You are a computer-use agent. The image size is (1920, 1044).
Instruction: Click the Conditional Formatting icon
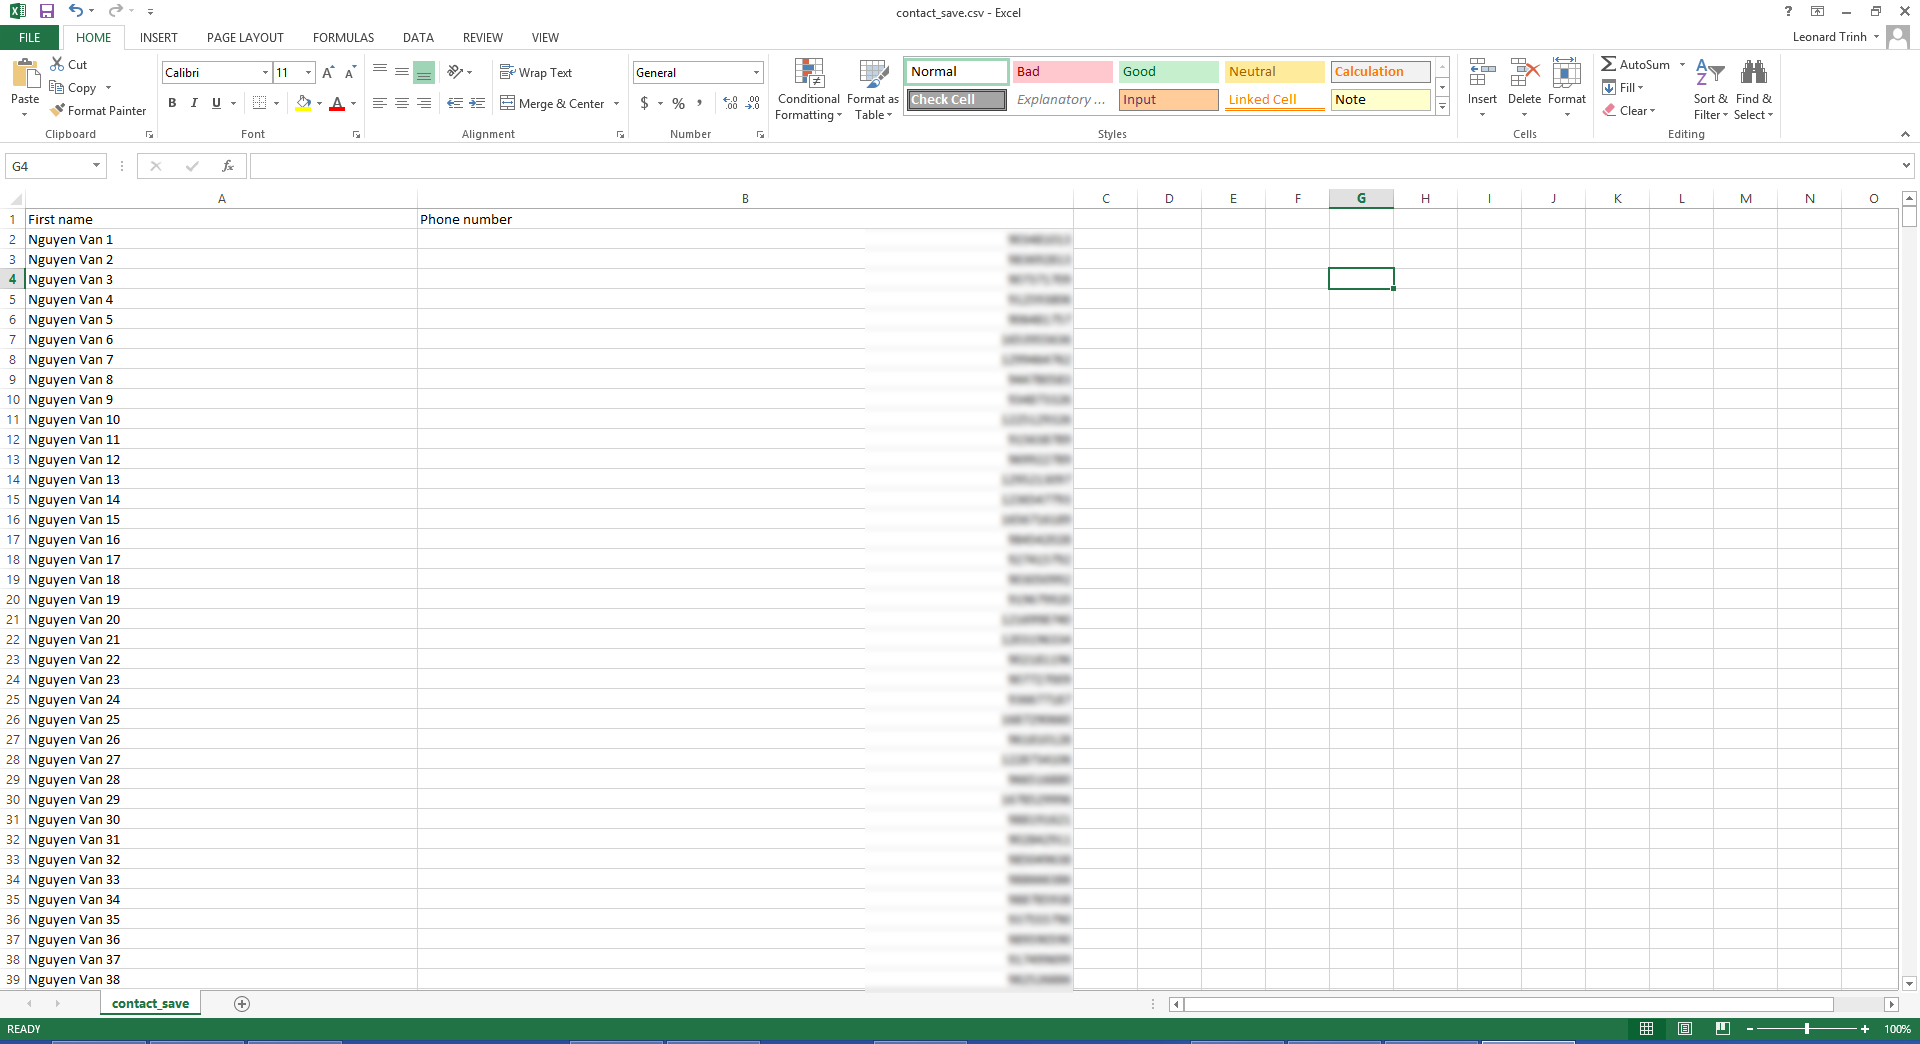point(808,73)
